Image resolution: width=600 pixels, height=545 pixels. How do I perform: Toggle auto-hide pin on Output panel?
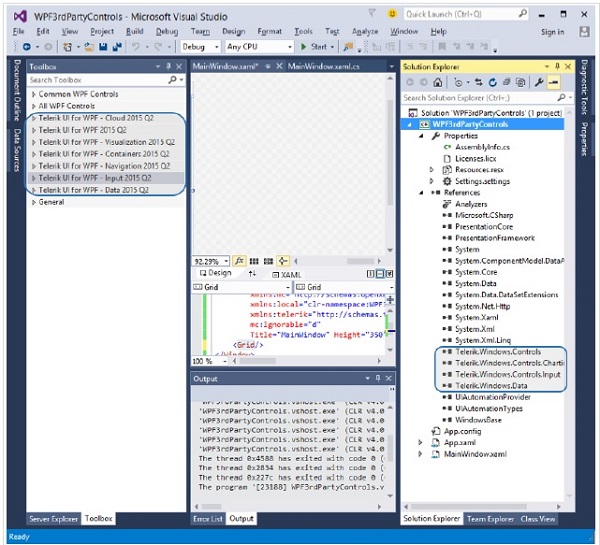pyautogui.click(x=376, y=379)
